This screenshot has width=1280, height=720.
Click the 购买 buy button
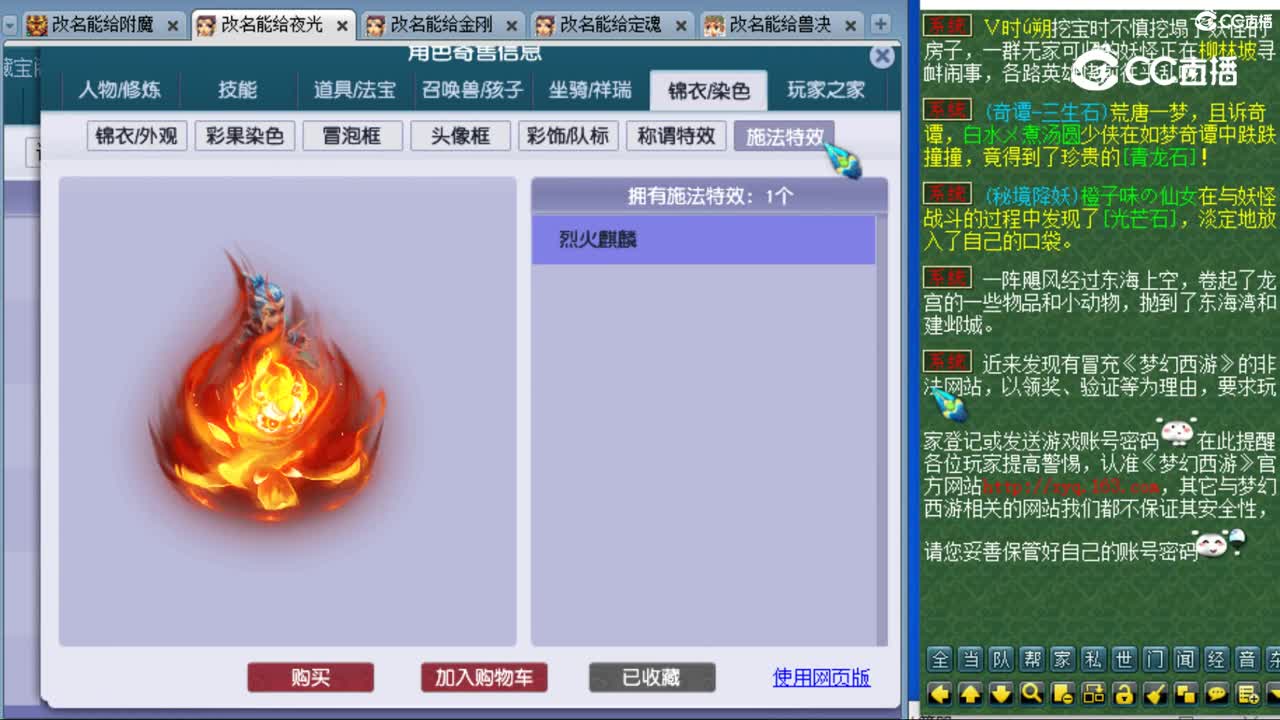310,677
